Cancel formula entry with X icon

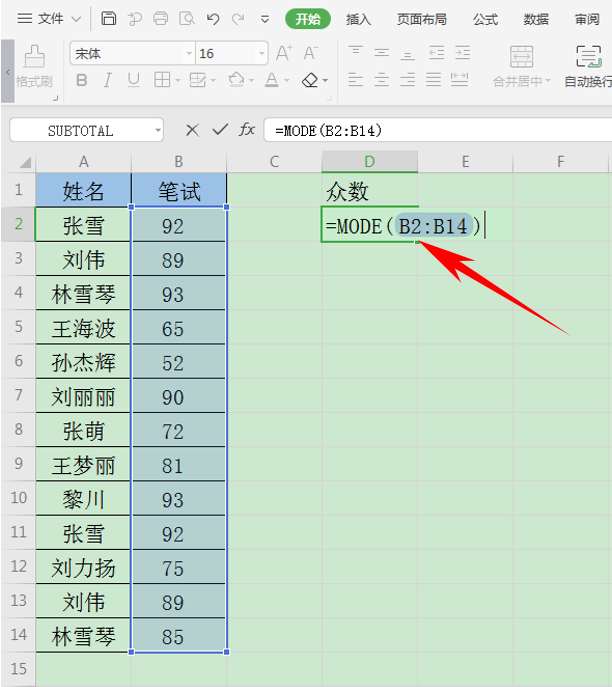coord(192,130)
